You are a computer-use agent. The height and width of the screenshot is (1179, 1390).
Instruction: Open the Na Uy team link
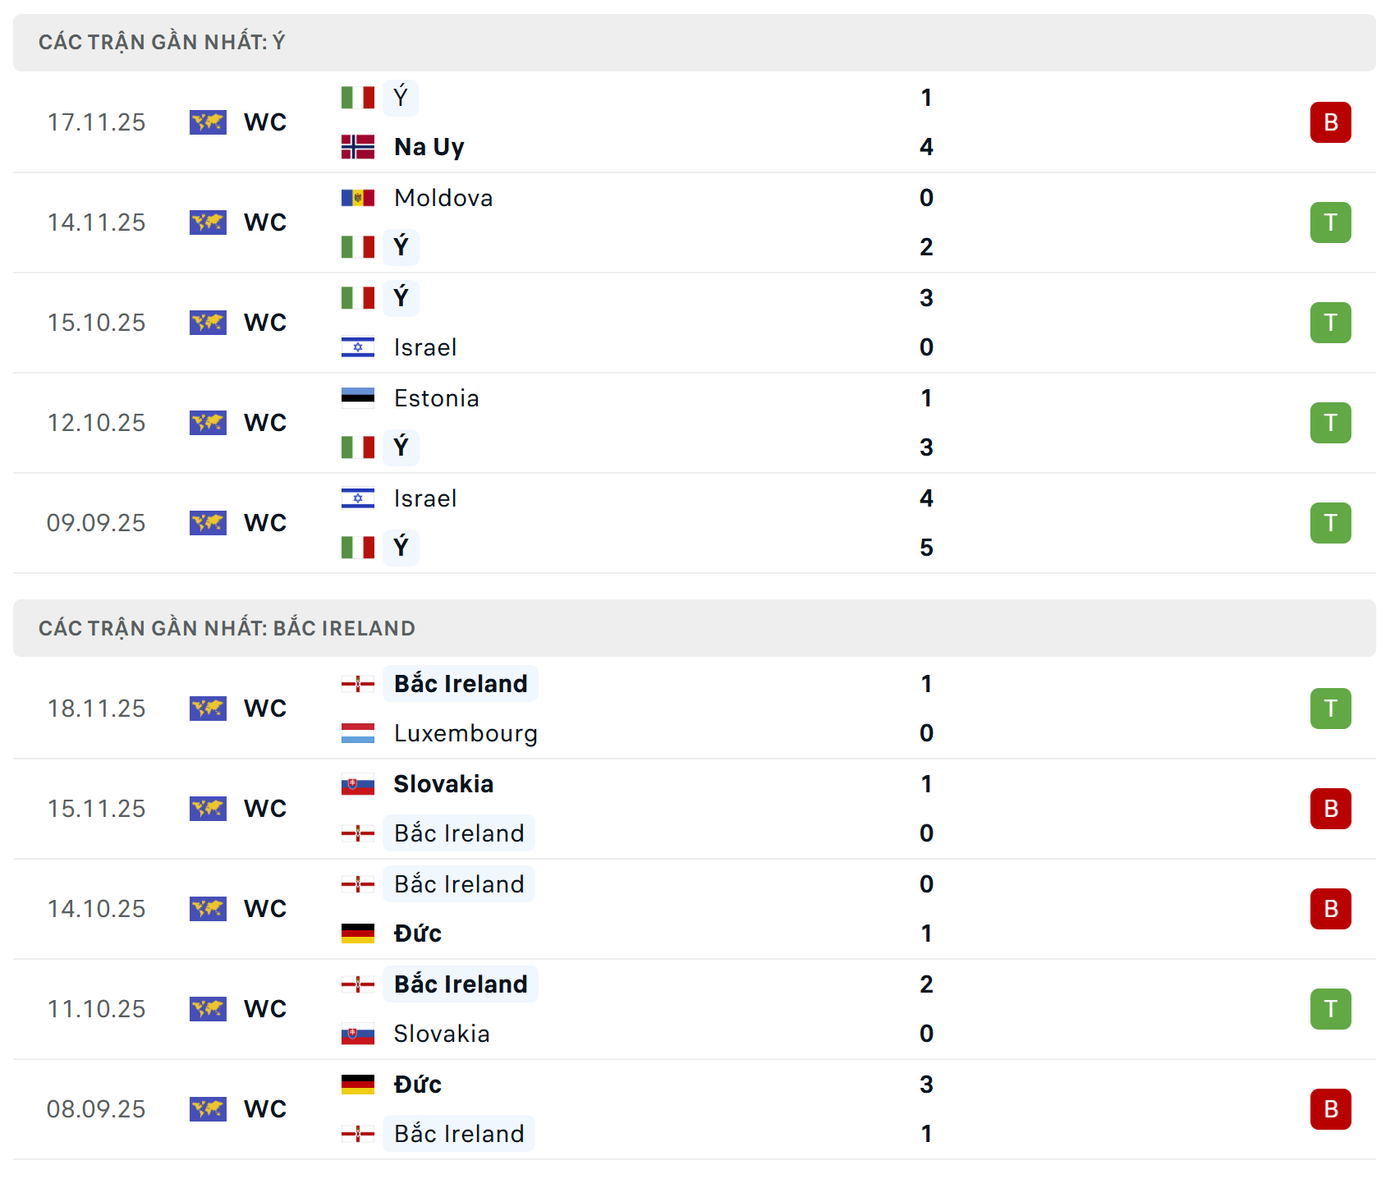click(429, 147)
